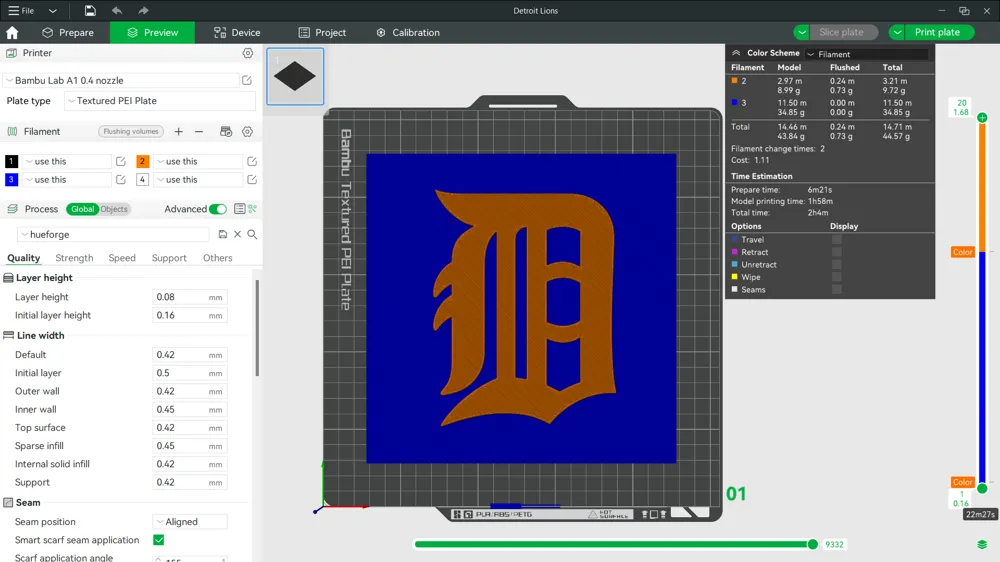This screenshot has width=1000, height=562.
Task: Edit the Bambu Lab A1 printer preset
Action: pos(247,80)
